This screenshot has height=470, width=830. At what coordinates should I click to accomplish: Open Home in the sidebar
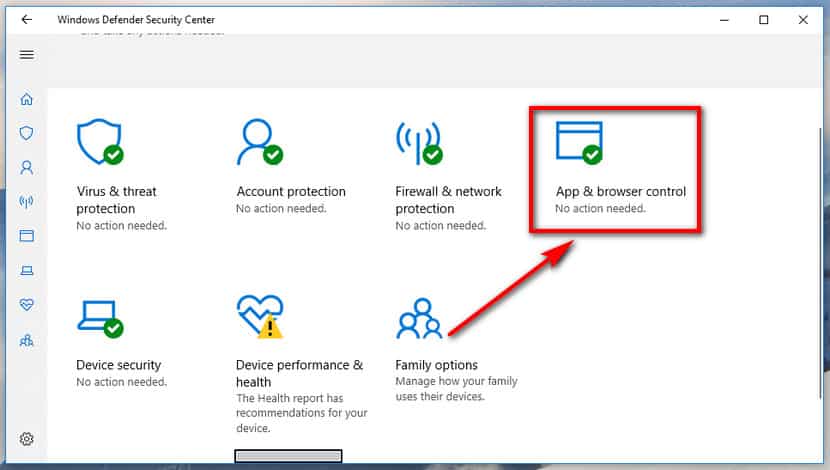(26, 99)
